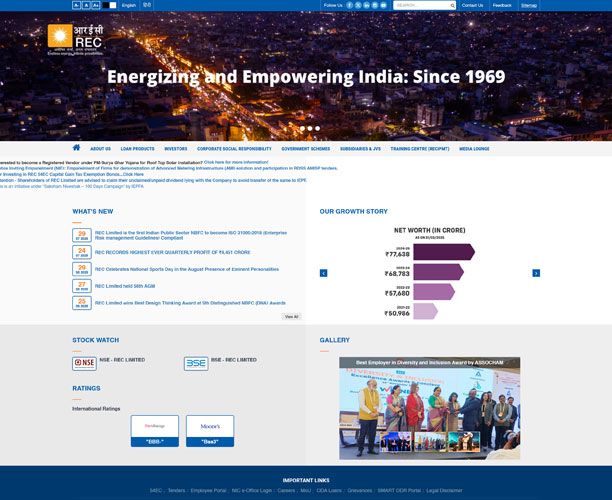
Task: Open 'REC Limited held 56th AGM' news
Action: (x=125, y=286)
